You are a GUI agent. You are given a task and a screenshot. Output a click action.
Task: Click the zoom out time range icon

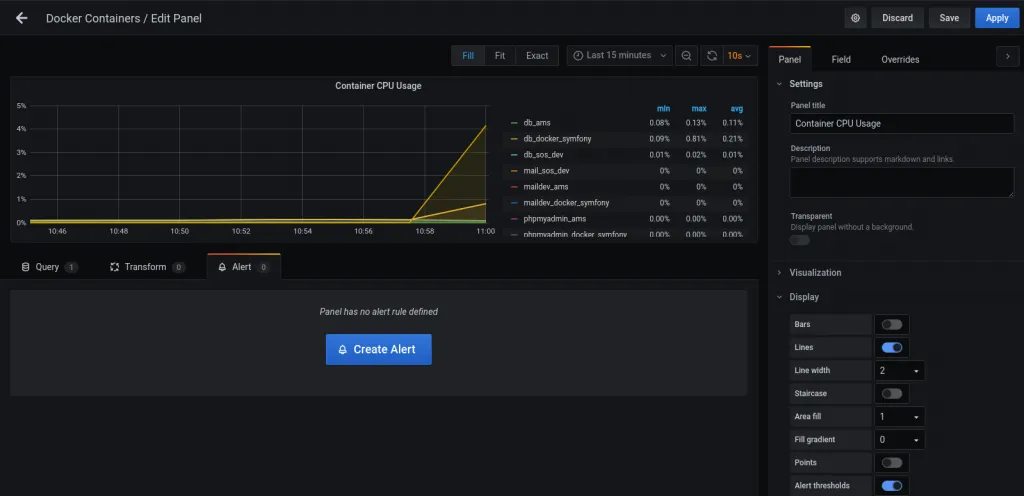tap(687, 56)
